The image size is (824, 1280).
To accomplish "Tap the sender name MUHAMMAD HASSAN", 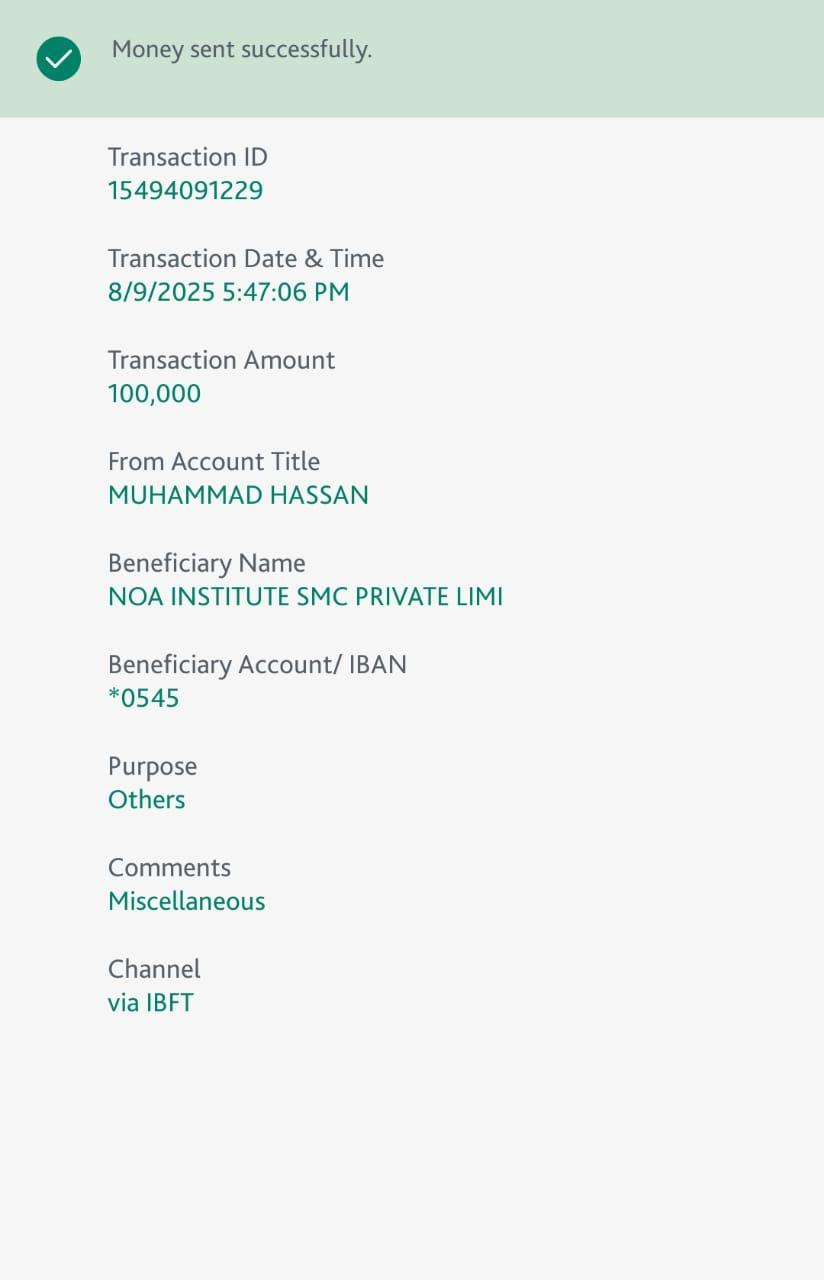I will coord(238,495).
